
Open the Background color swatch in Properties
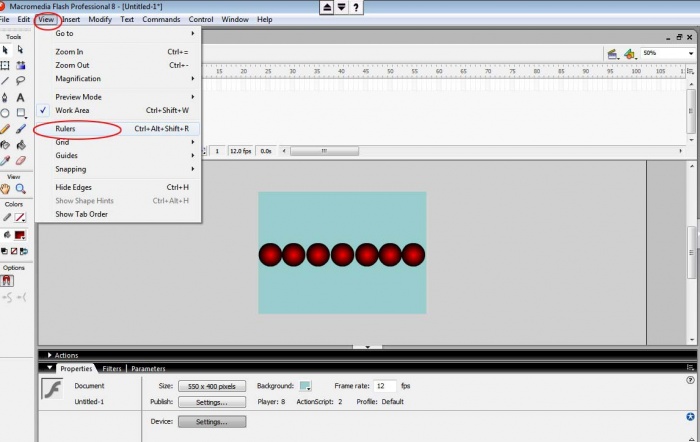305,386
